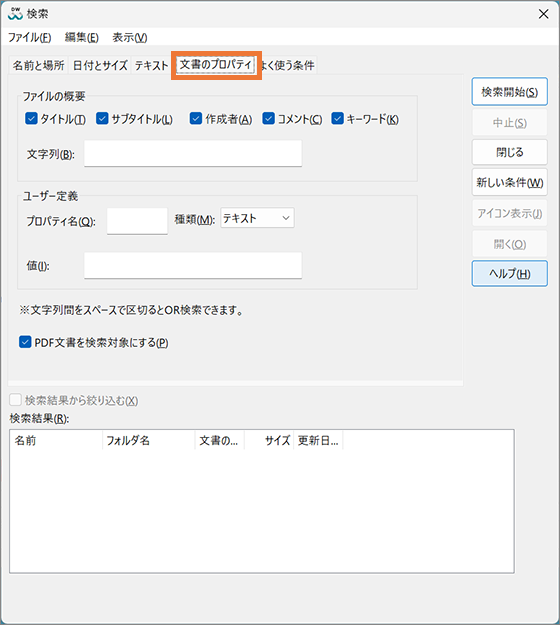Open the 表示(V) menu
This screenshot has height=625, width=560.
coord(130,38)
